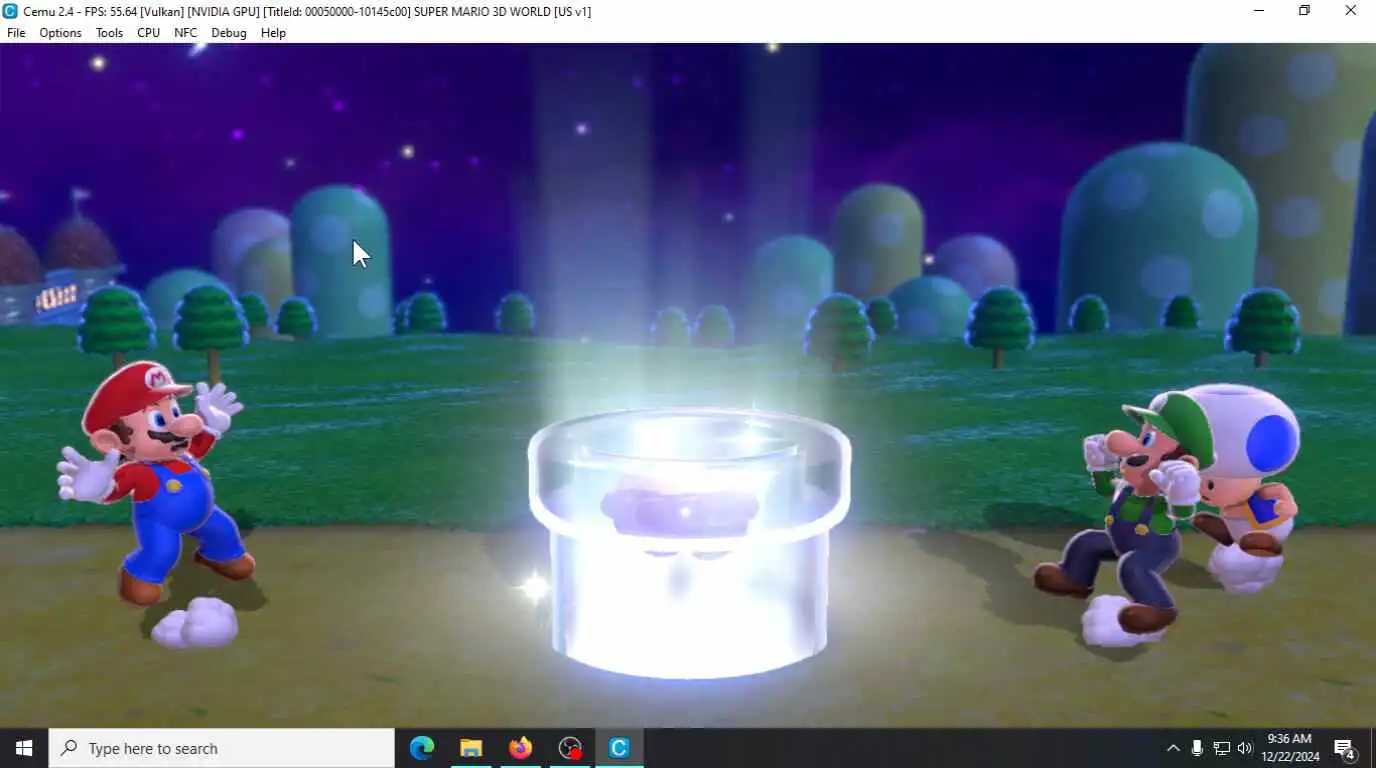
Task: Open the Windows Start menu
Action: (x=24, y=748)
